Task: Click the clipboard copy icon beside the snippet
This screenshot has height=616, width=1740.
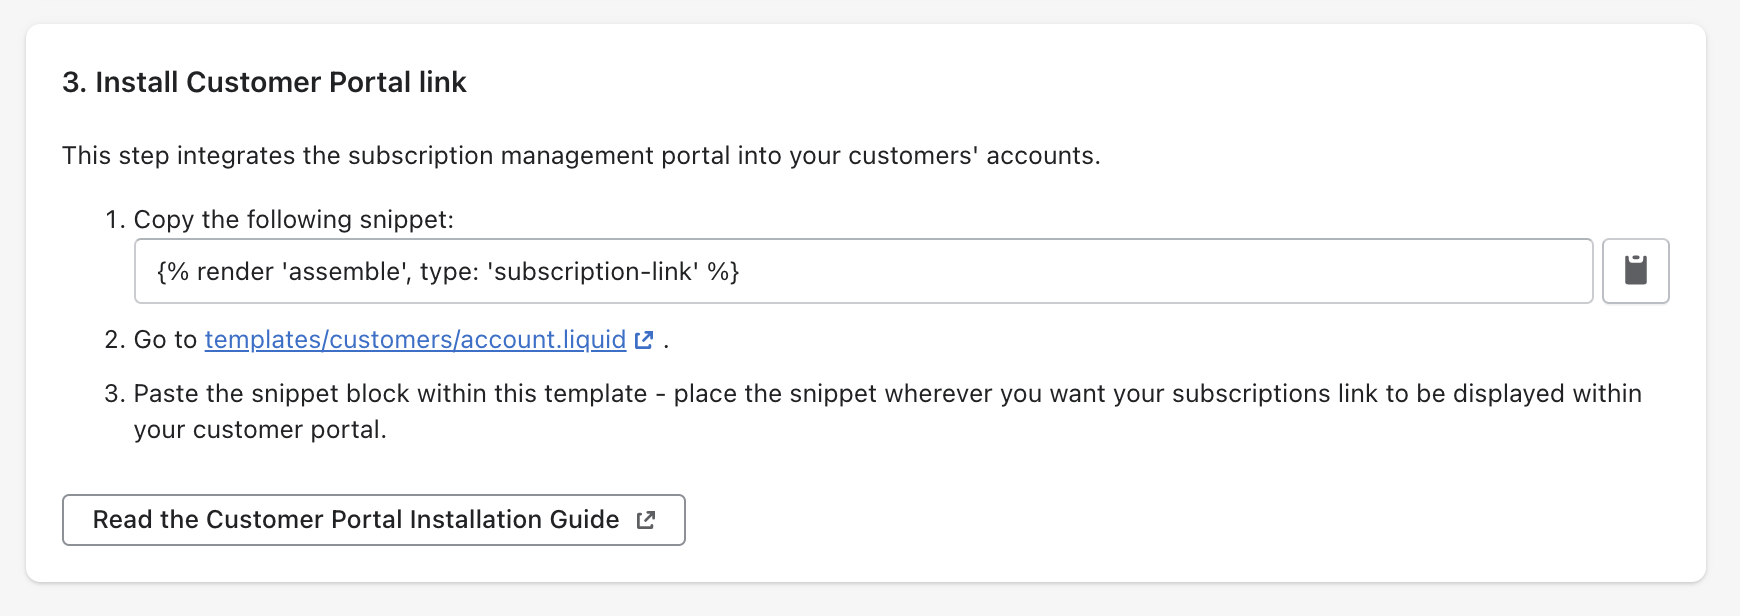Action: coord(1635,271)
